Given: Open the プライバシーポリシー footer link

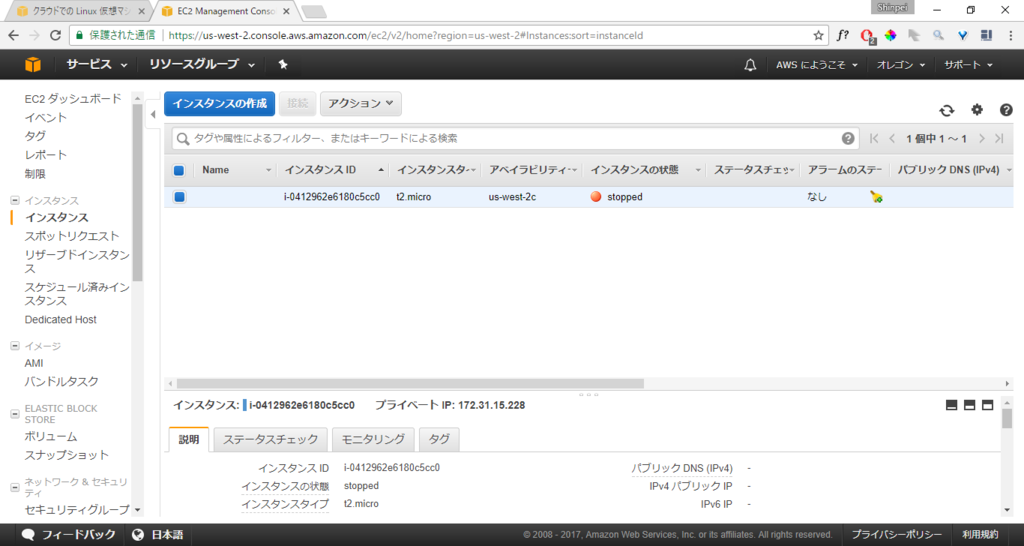Looking at the screenshot, I should 897,534.
